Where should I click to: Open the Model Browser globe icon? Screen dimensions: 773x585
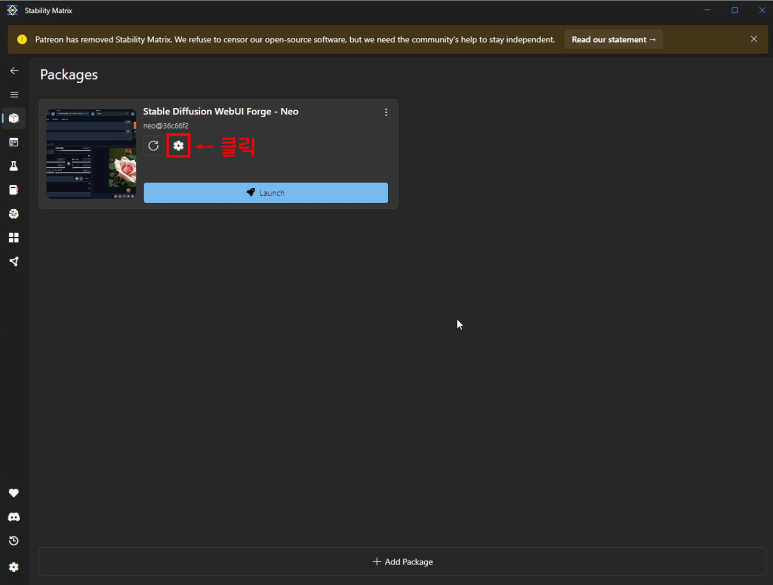14,214
